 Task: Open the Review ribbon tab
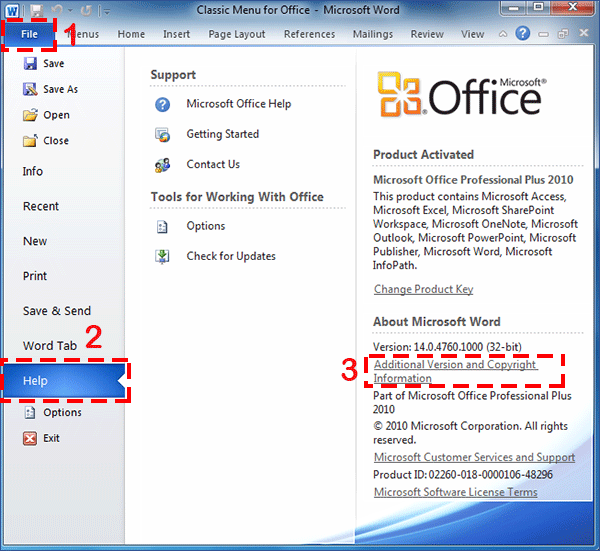click(427, 34)
